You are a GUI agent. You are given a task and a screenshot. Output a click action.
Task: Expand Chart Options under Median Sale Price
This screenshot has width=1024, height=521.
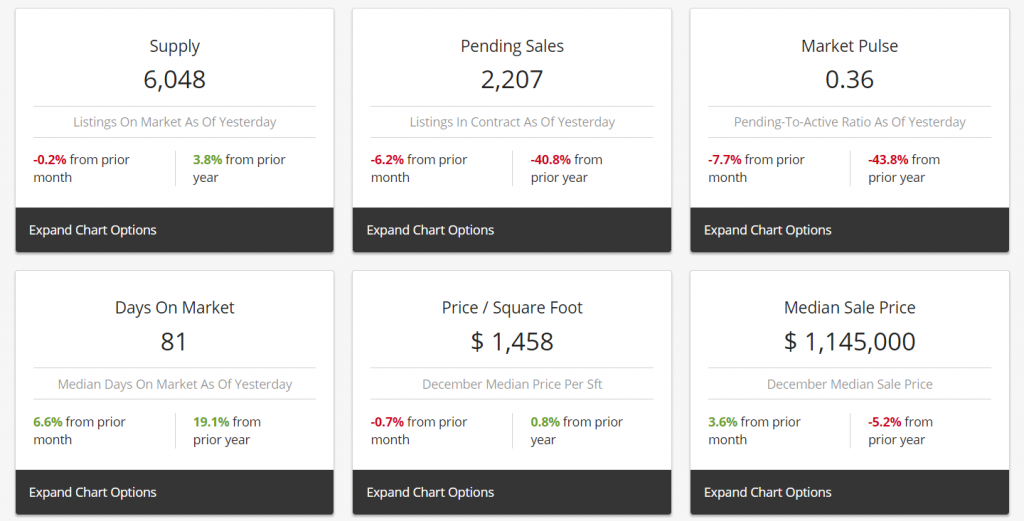click(768, 492)
